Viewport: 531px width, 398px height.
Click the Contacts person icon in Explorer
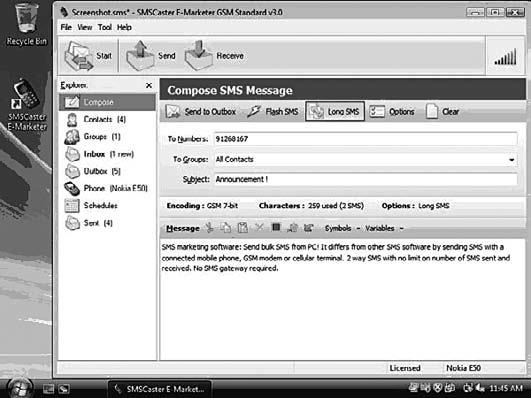72,120
